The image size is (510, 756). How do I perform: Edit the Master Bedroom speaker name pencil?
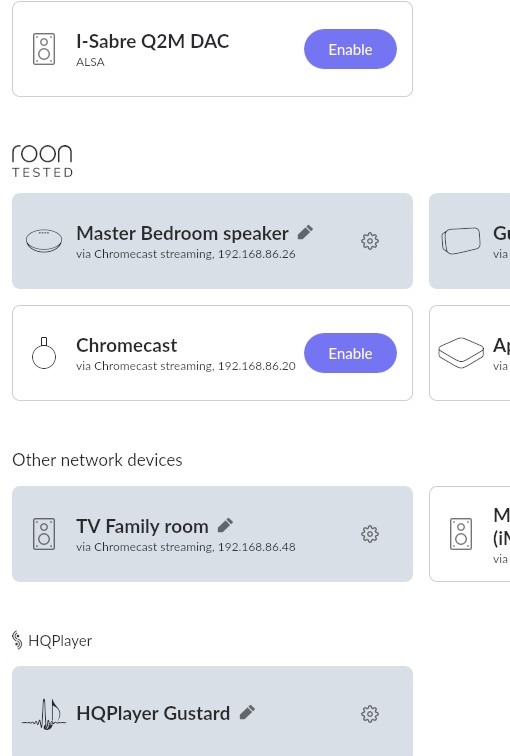pos(305,232)
